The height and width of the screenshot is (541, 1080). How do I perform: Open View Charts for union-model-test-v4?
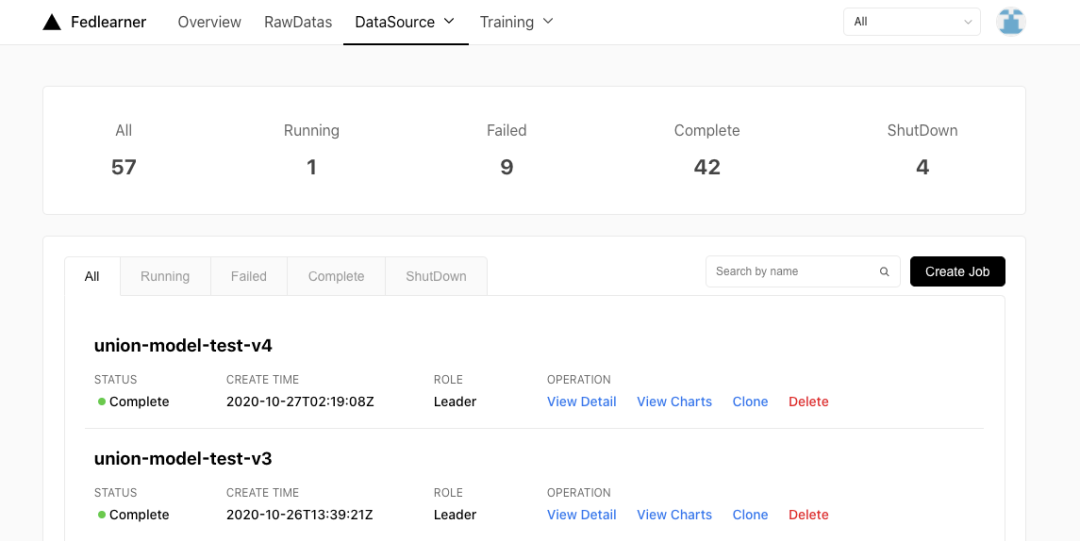[x=674, y=402]
